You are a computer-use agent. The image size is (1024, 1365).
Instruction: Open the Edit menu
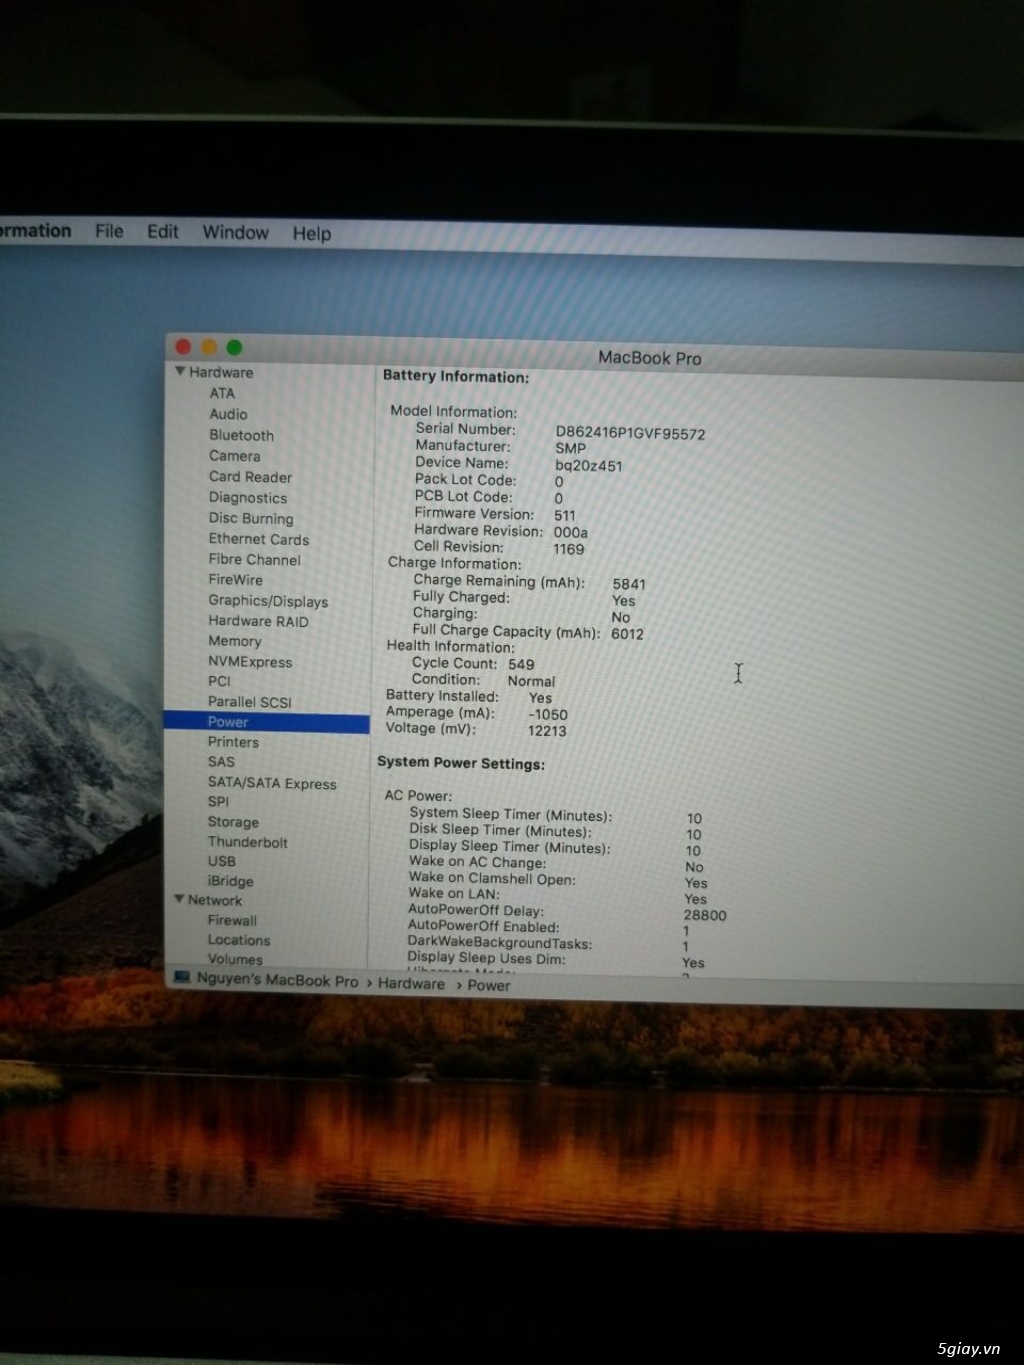(162, 232)
